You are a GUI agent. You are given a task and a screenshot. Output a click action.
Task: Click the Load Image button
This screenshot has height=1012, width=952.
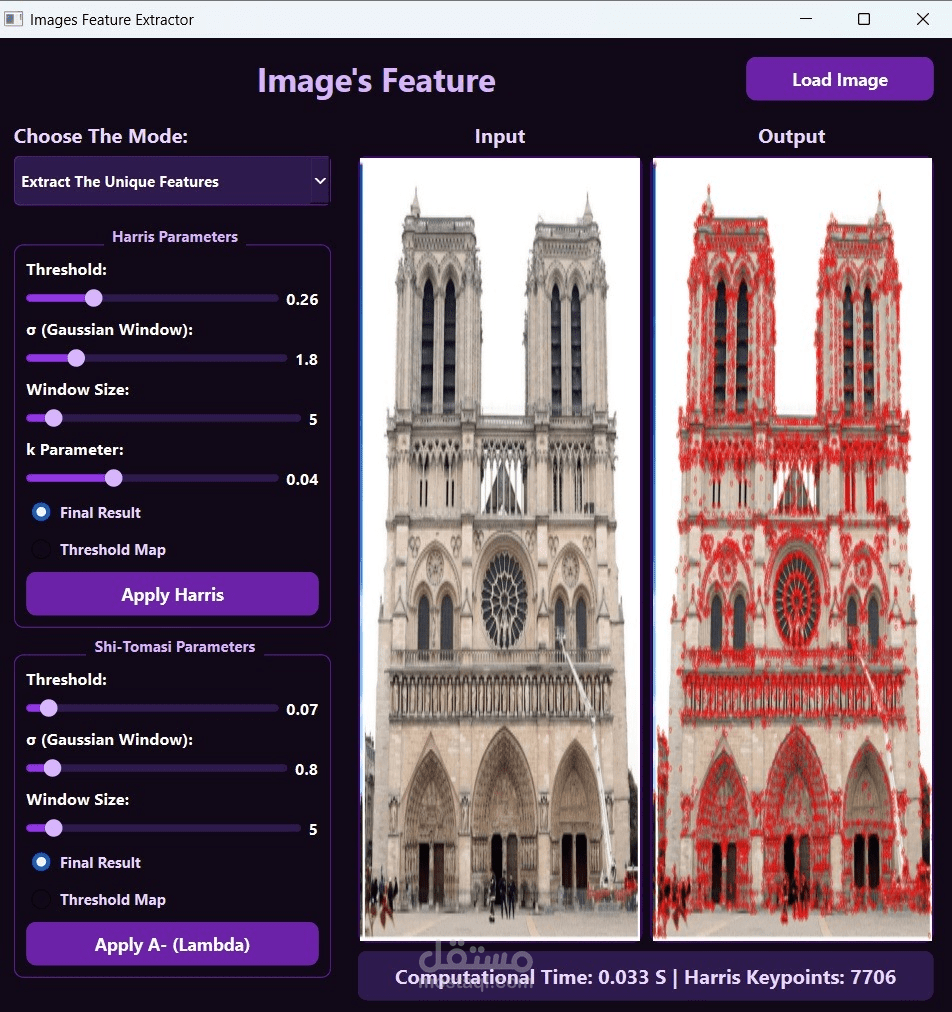[x=839, y=79]
